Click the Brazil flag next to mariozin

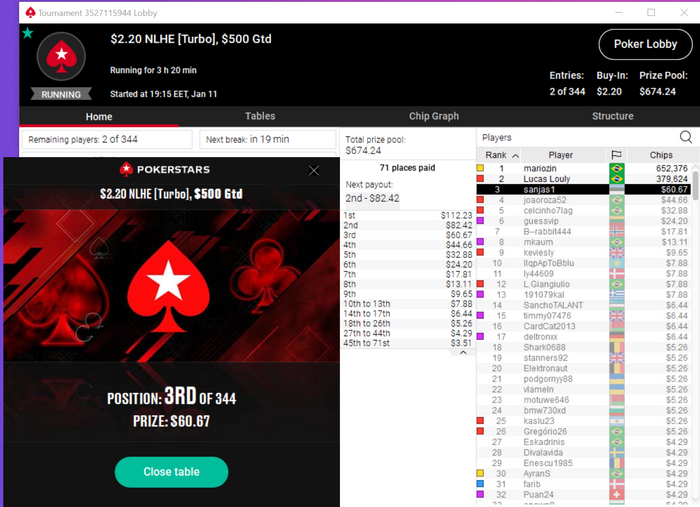point(617,168)
